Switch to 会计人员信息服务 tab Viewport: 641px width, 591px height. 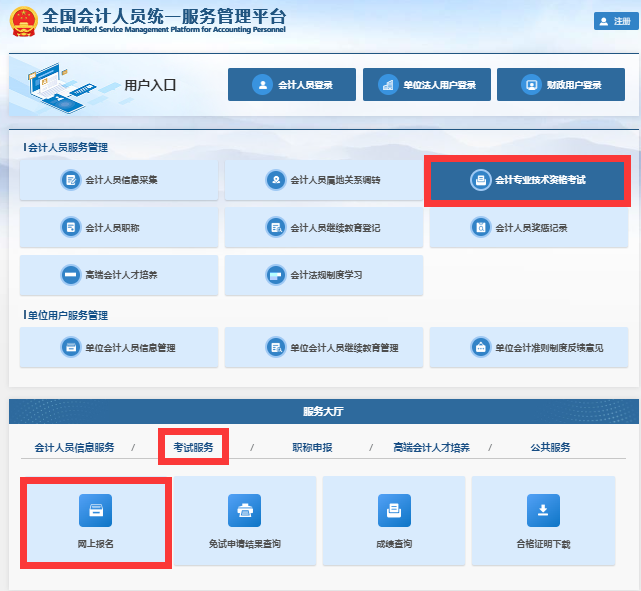click(74, 447)
